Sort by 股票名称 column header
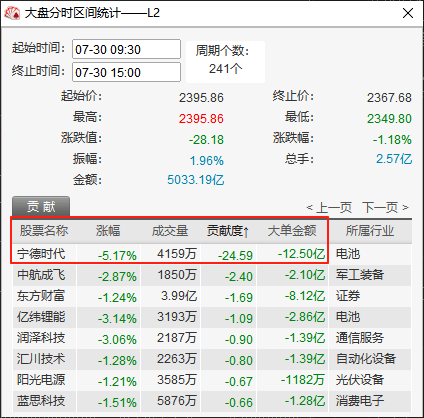This screenshot has height=418, width=424. [44, 231]
